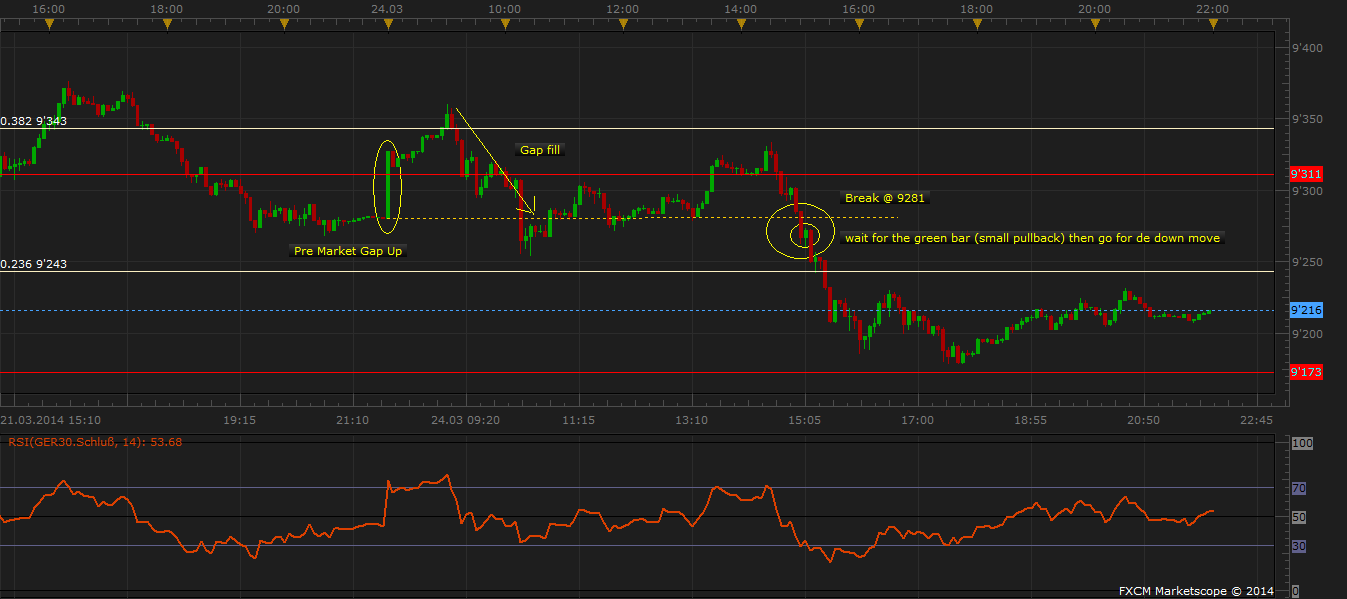Select the 'Gap fill' chart label
Screen dimensions: 1347x599
click(x=541, y=150)
